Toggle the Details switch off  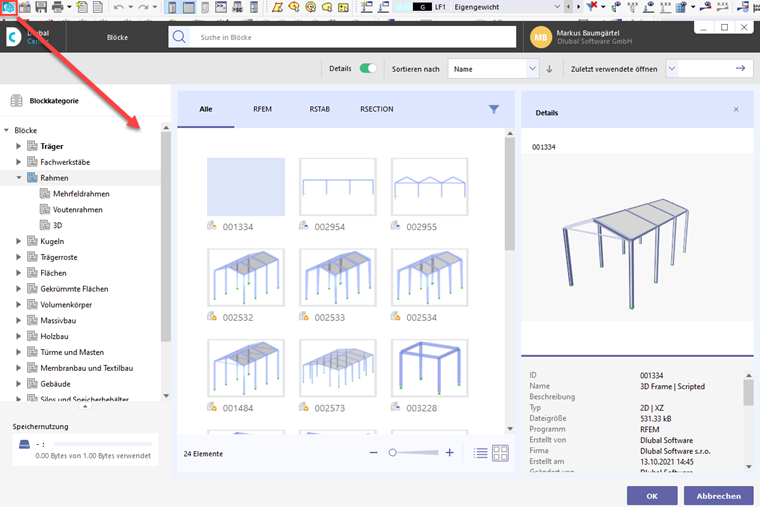368,68
